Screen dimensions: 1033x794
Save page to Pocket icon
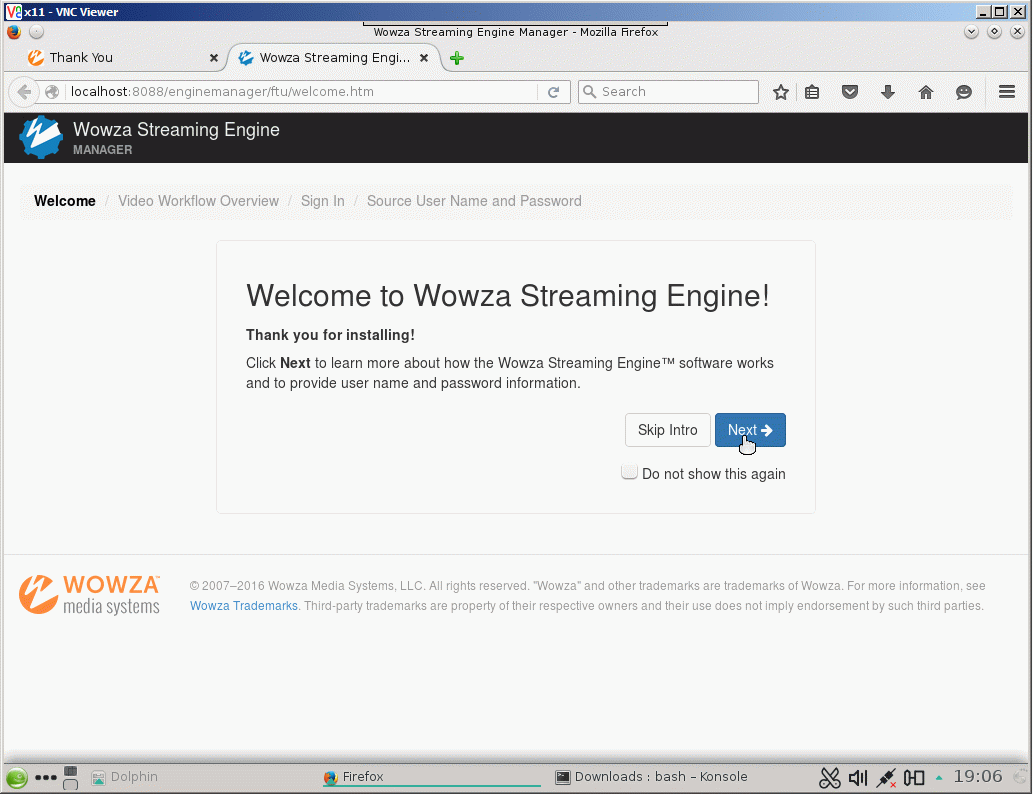pyautogui.click(x=850, y=92)
